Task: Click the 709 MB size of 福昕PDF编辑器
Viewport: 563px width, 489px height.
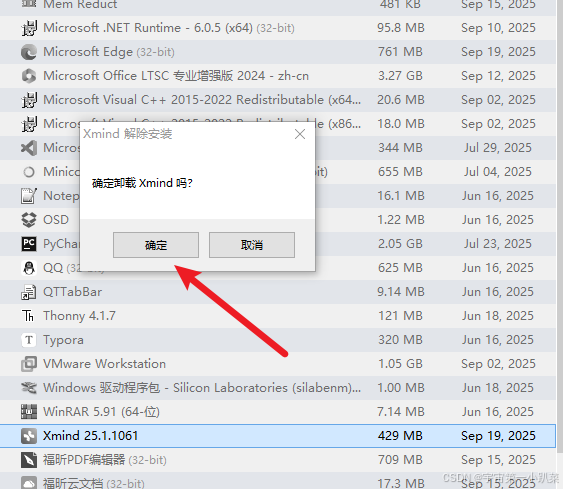Action: tap(400, 460)
